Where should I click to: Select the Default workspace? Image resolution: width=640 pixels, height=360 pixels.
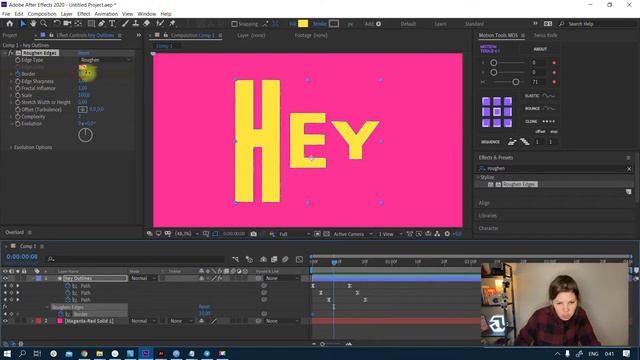pos(408,24)
